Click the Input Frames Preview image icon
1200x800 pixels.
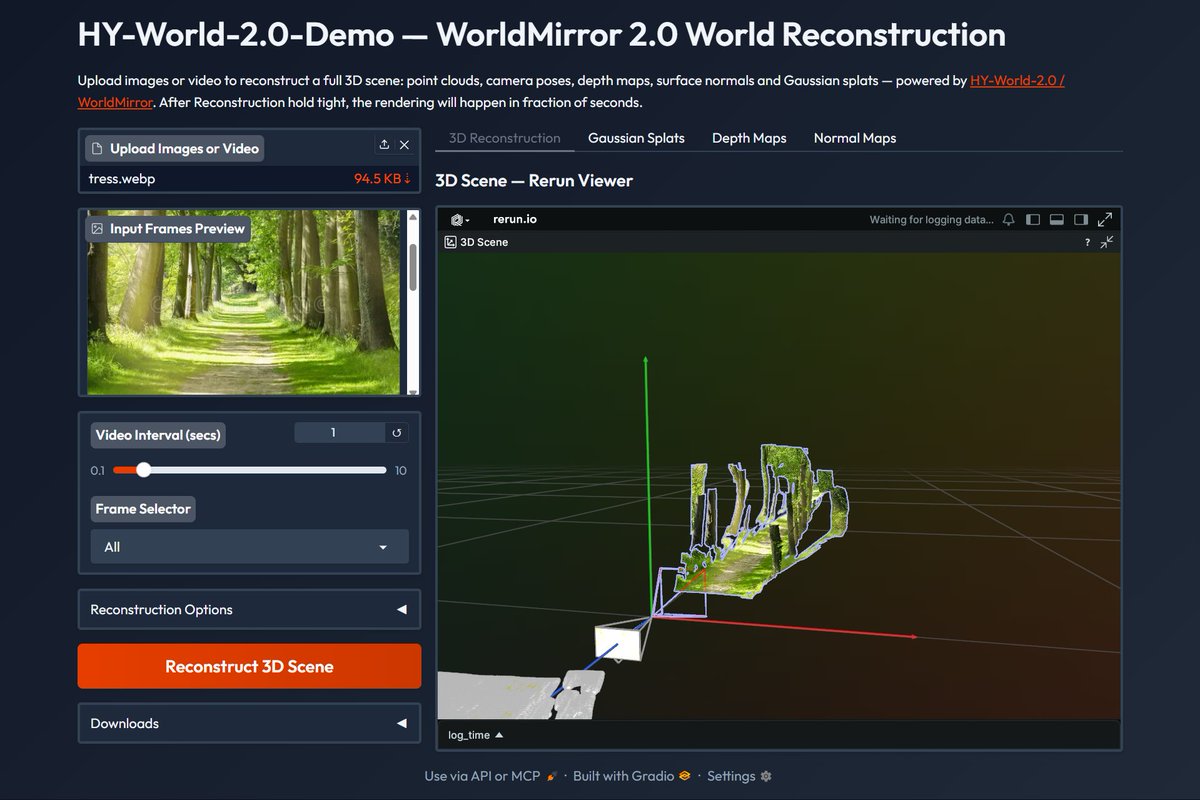point(97,228)
